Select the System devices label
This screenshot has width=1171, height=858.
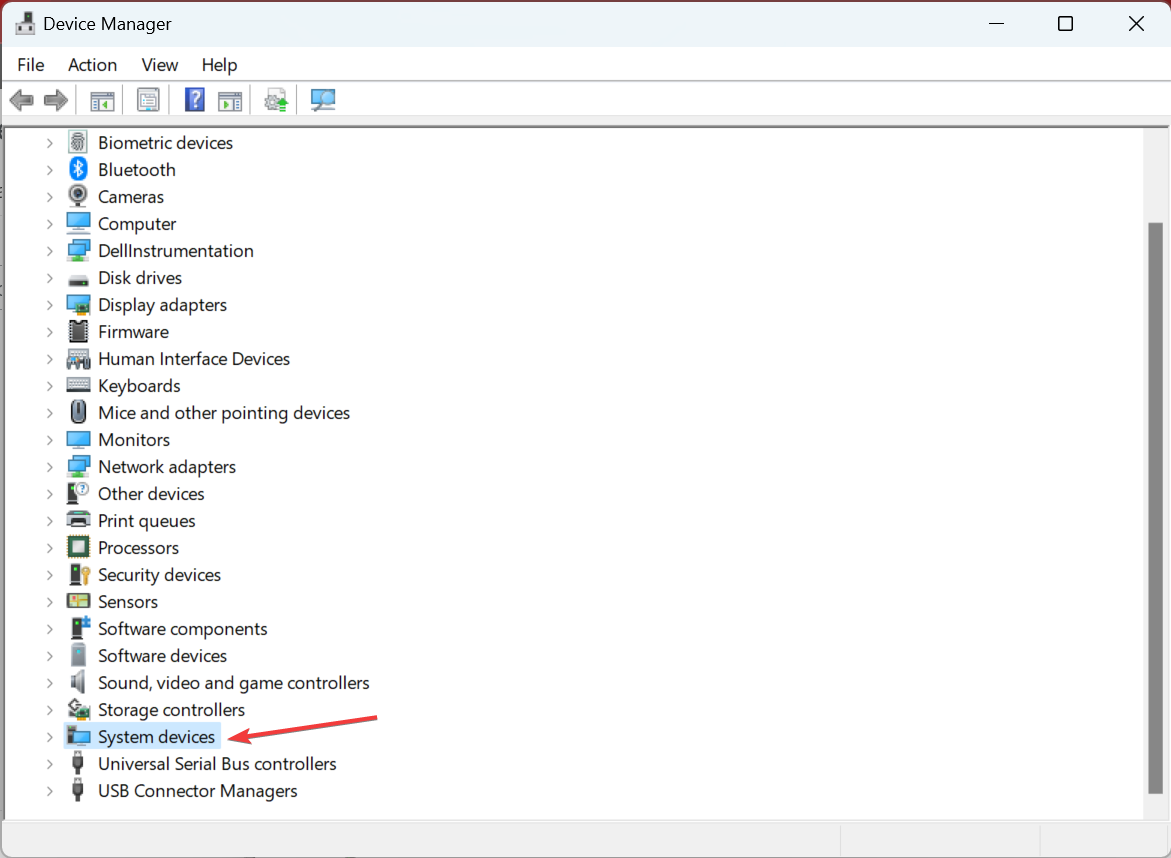[156, 737]
